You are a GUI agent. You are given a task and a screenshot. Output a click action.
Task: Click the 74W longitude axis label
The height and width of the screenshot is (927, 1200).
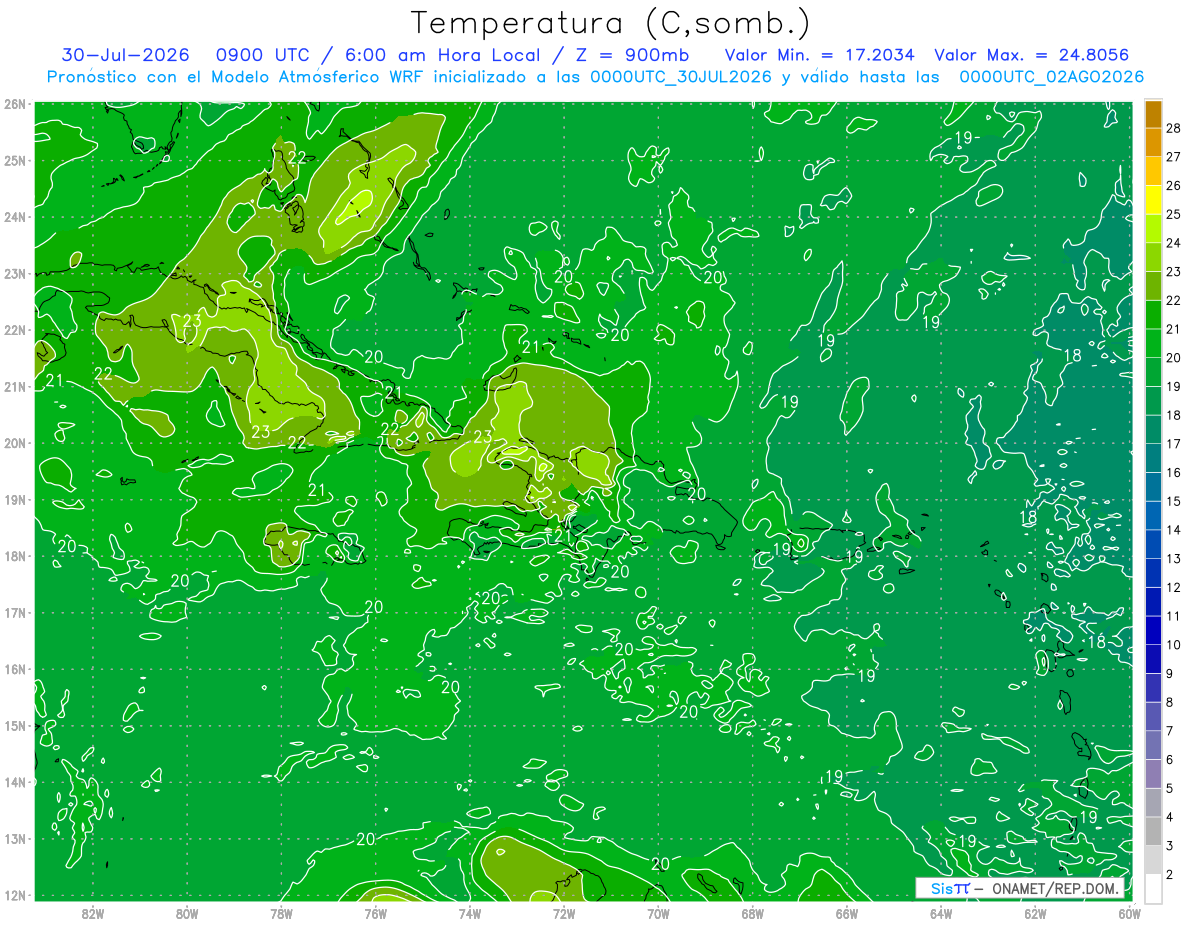pos(470,913)
